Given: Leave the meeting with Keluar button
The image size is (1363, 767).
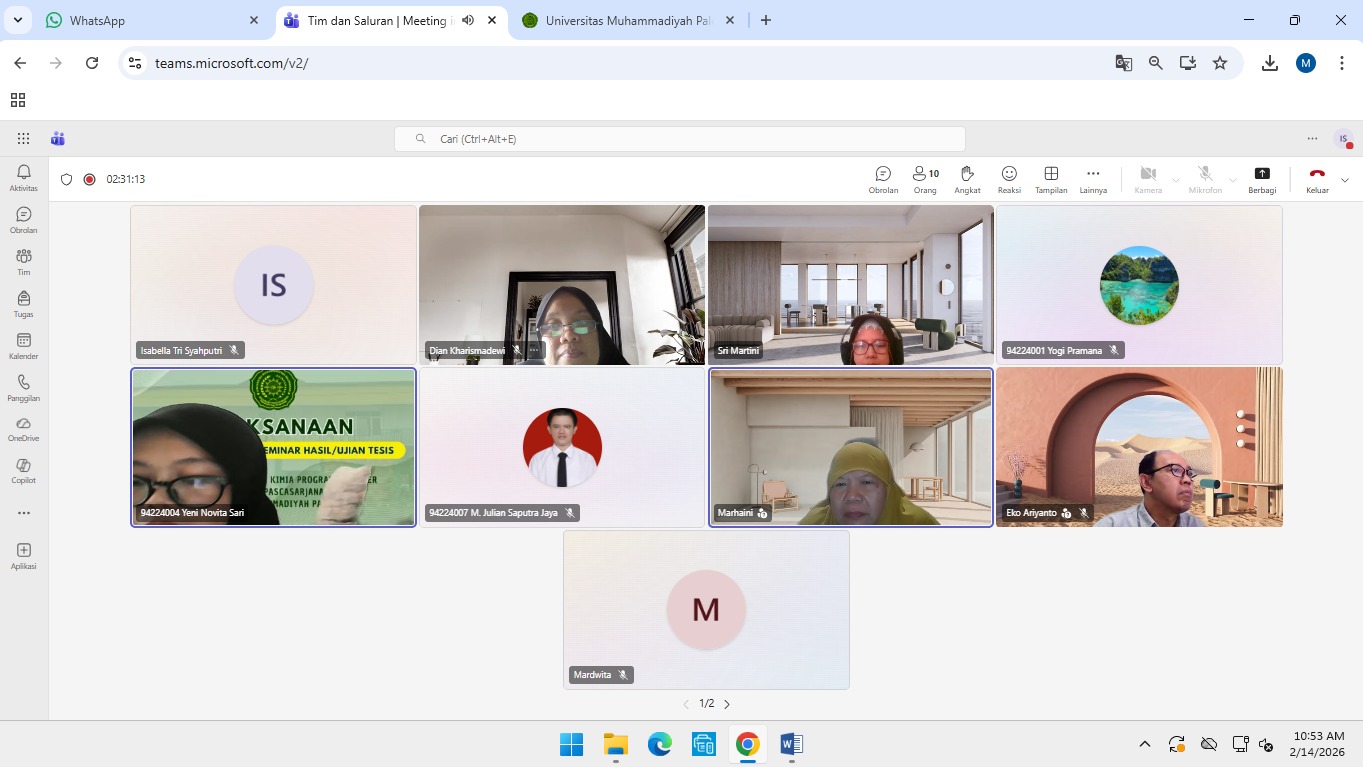Looking at the screenshot, I should [x=1317, y=179].
